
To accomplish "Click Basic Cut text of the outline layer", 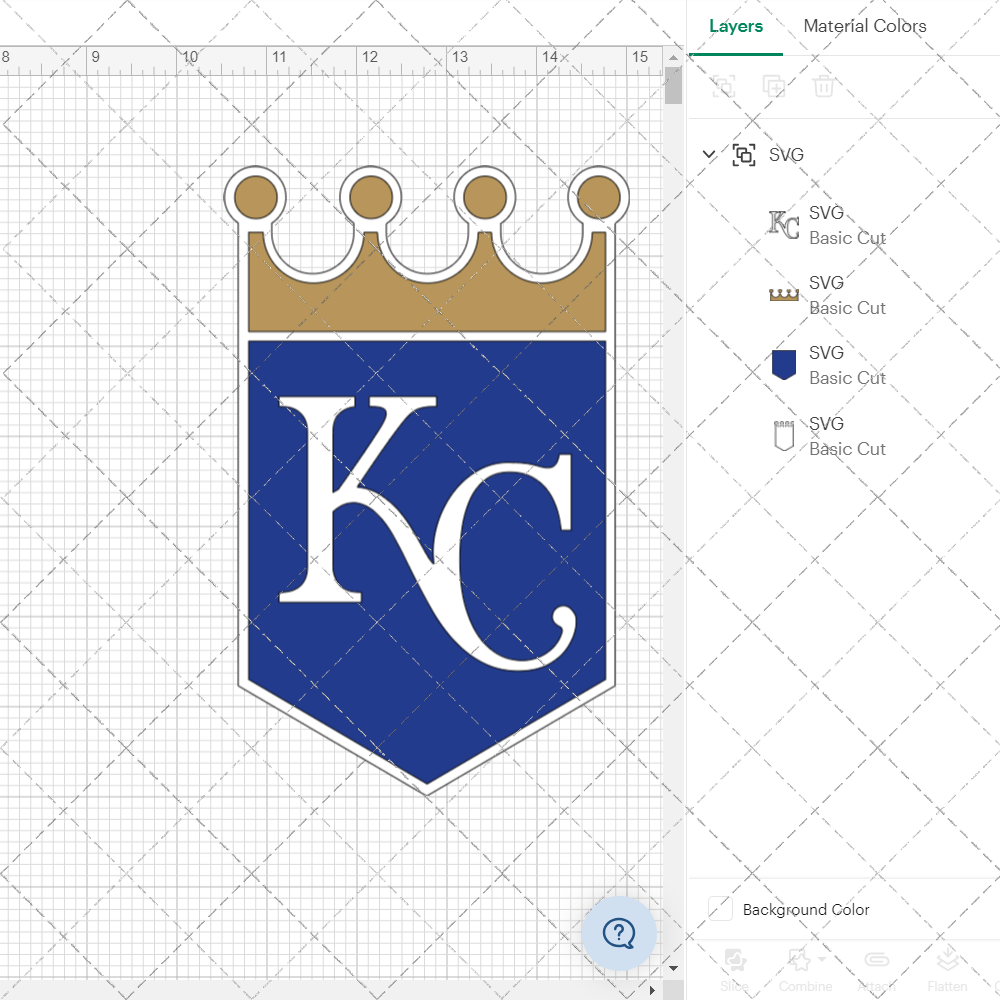I will (x=847, y=449).
